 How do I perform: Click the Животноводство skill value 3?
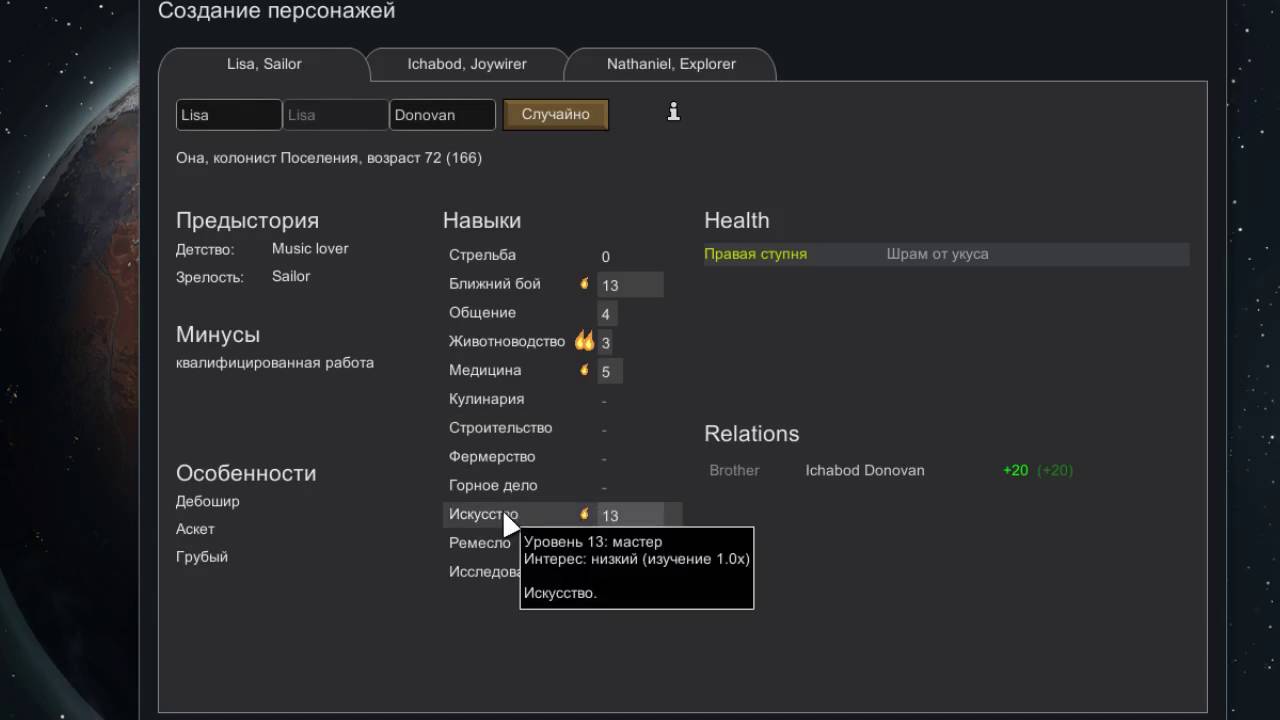click(606, 342)
